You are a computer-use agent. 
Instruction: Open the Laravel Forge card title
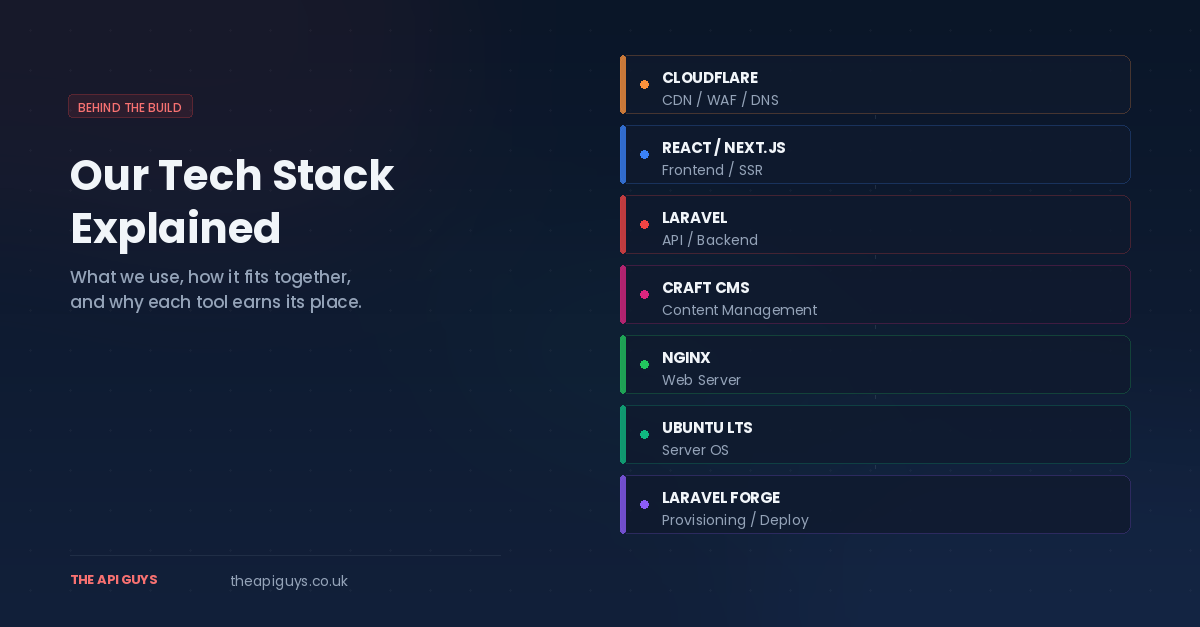tap(721, 498)
